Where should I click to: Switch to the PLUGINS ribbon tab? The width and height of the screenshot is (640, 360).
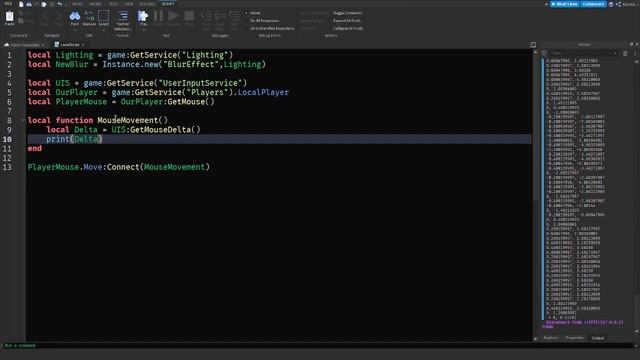pos(147,4)
